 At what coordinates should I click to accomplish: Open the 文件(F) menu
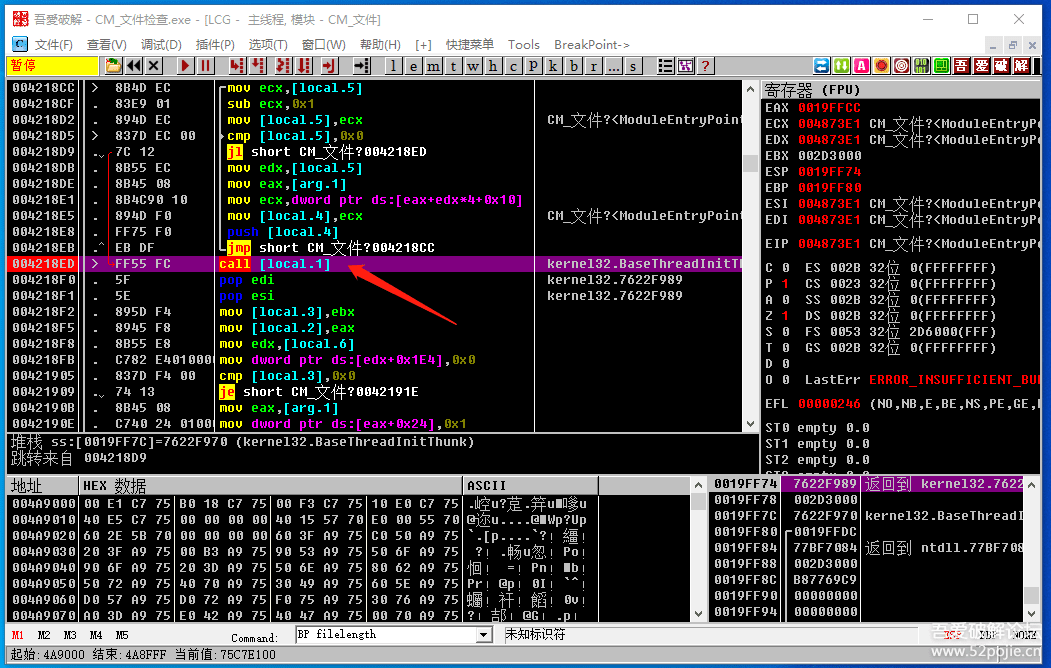(x=53, y=45)
